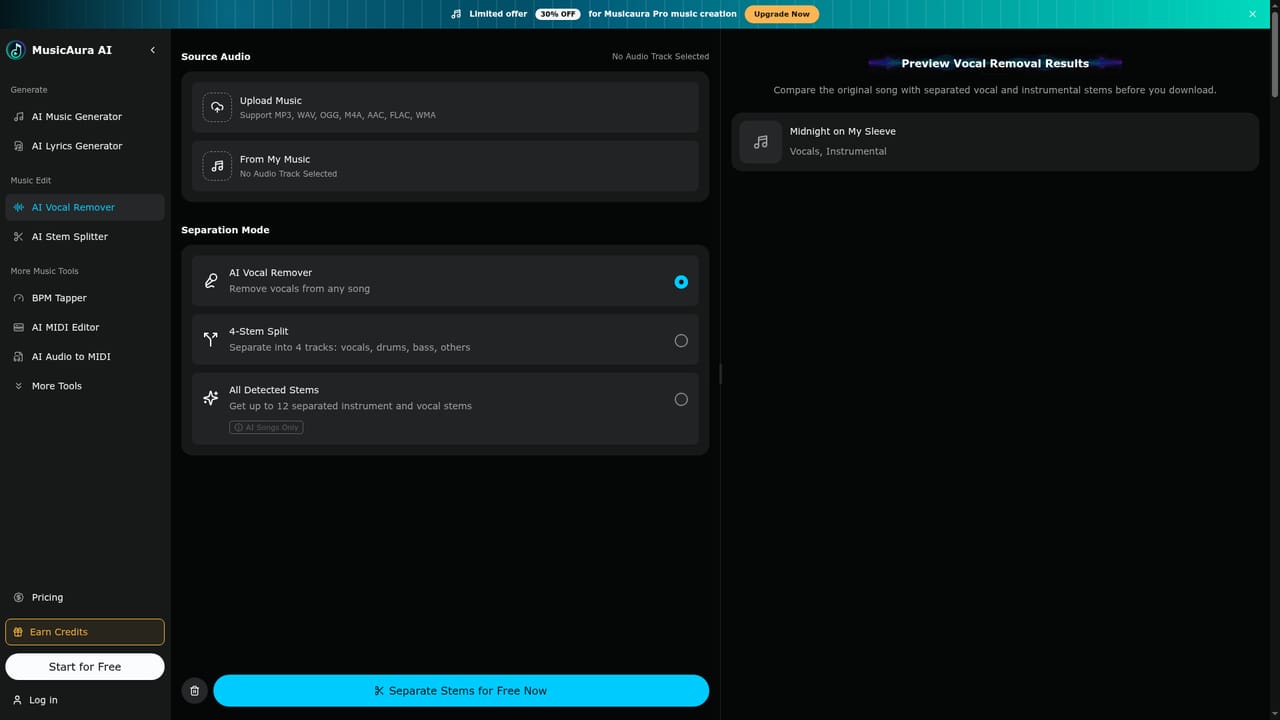The width and height of the screenshot is (1280, 720).
Task: Click the banner music note icon
Action: 456,14
